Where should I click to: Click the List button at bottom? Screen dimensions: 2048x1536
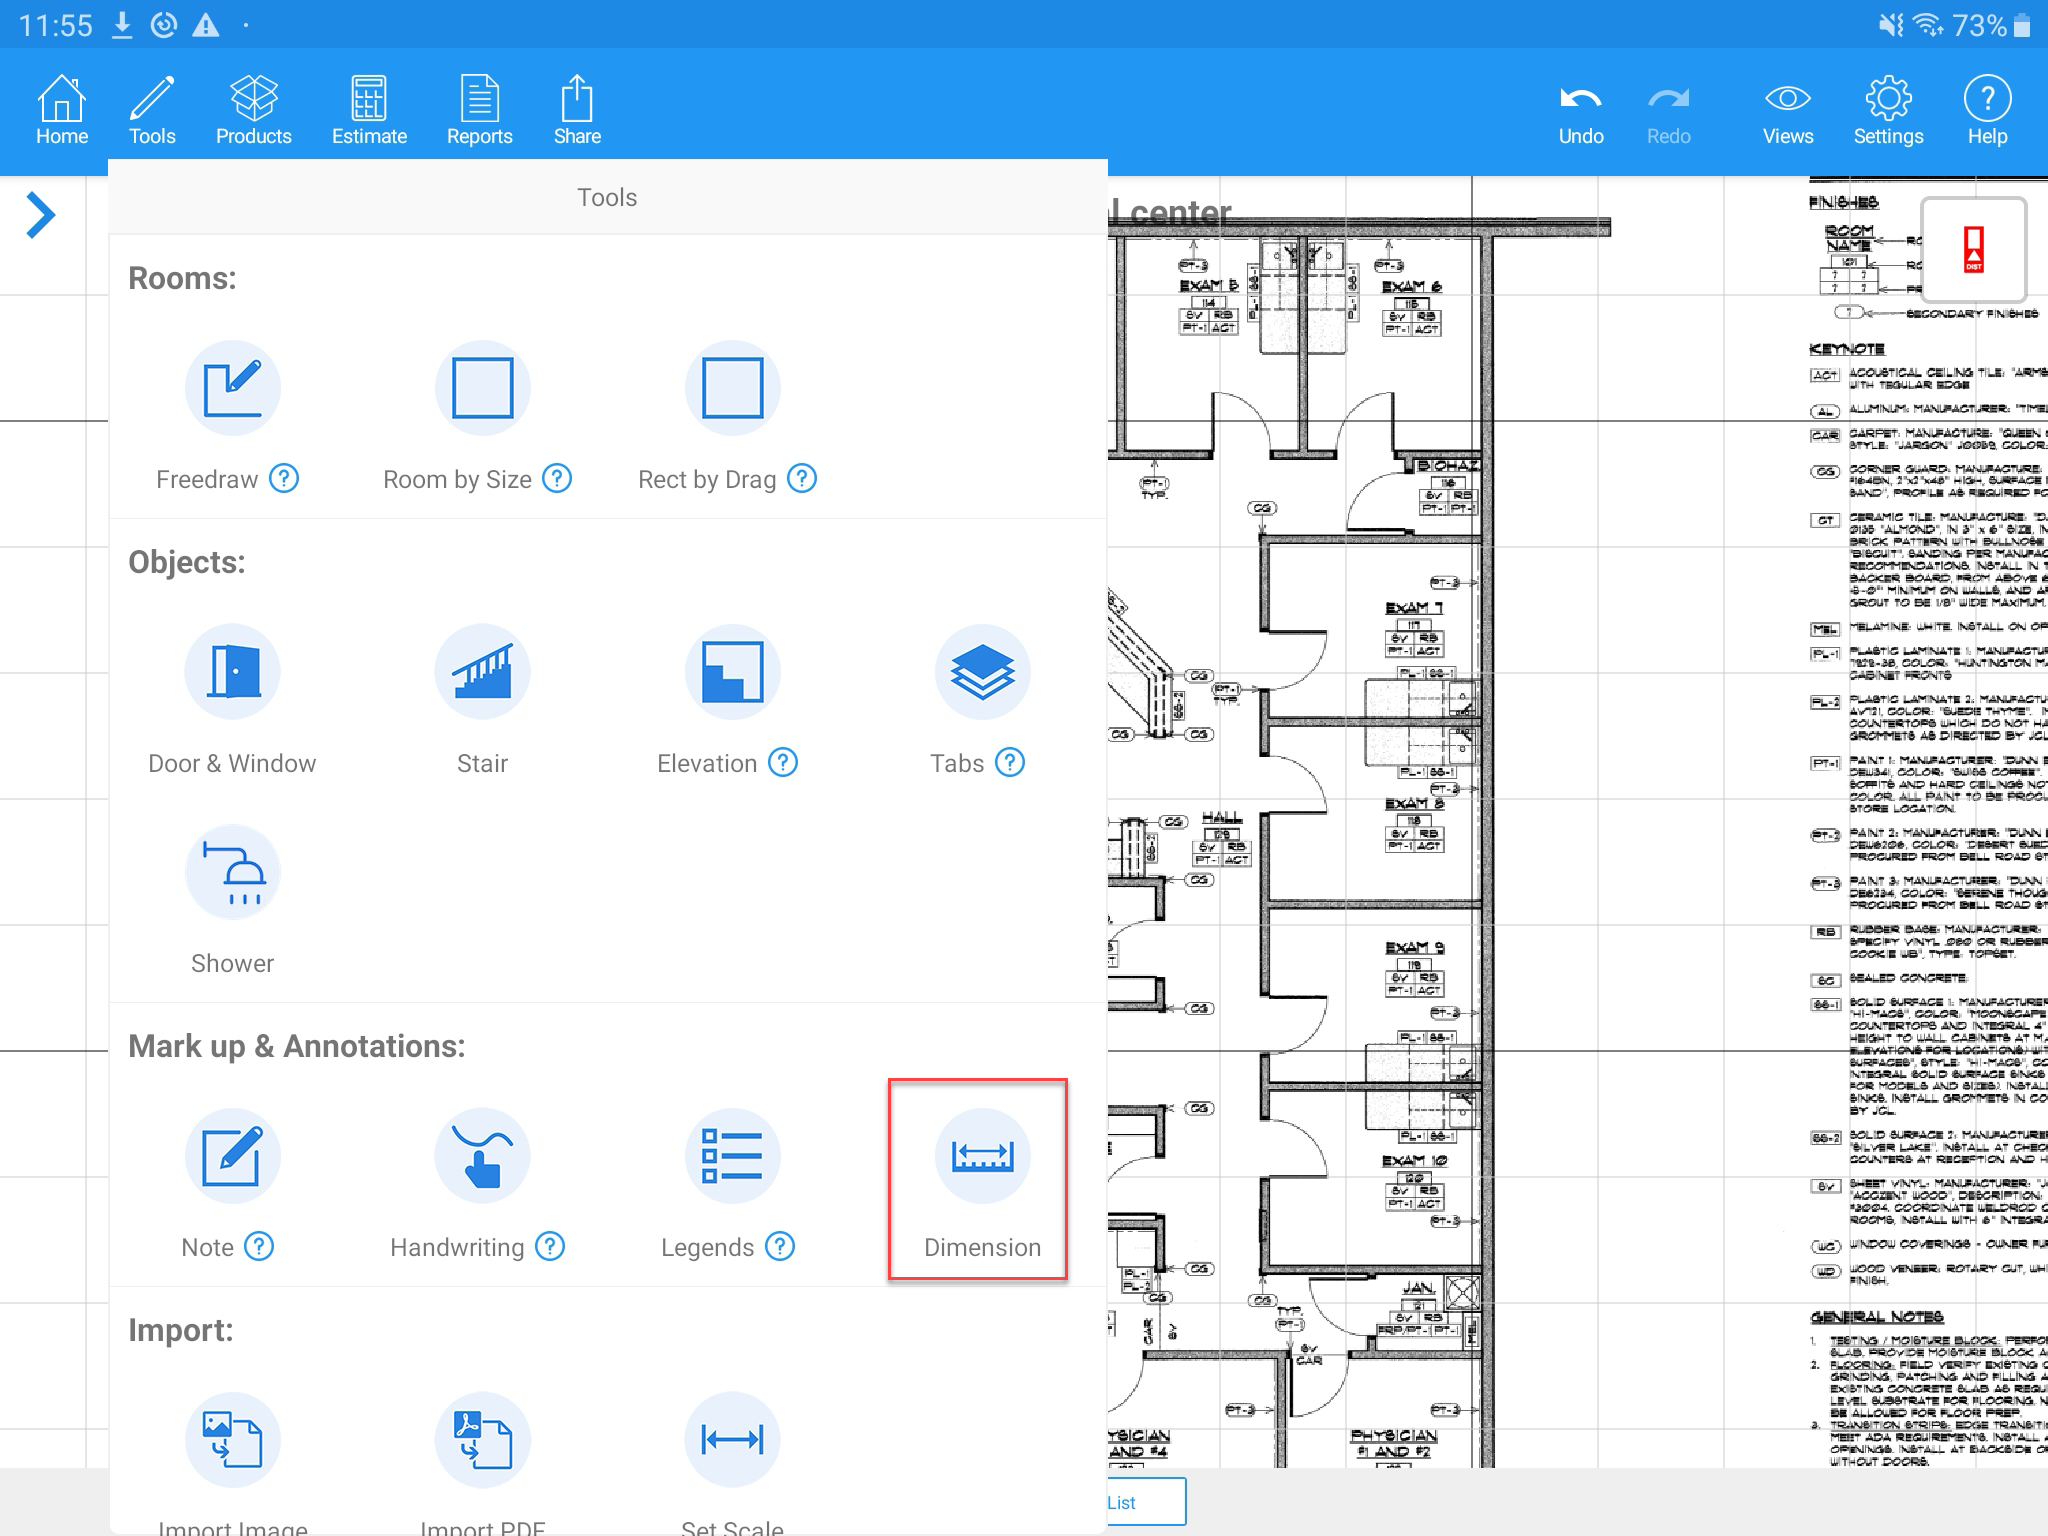coord(1145,1502)
